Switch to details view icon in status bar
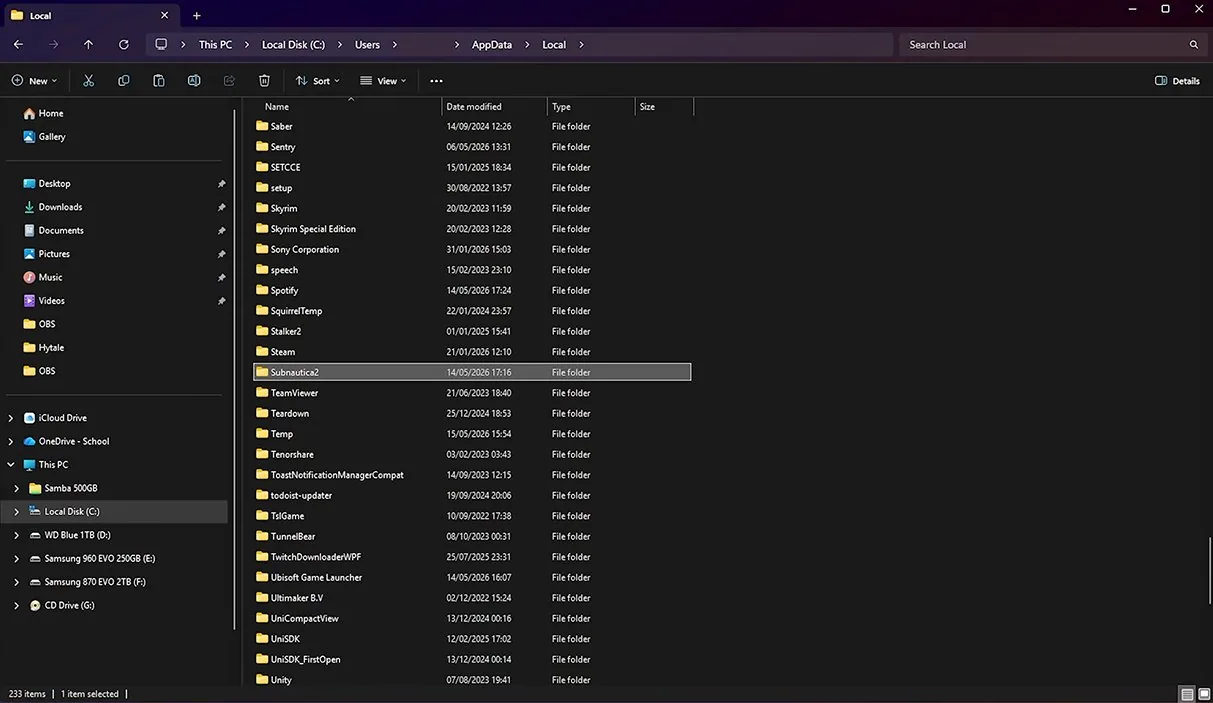This screenshot has height=703, width=1213. 1187,694
